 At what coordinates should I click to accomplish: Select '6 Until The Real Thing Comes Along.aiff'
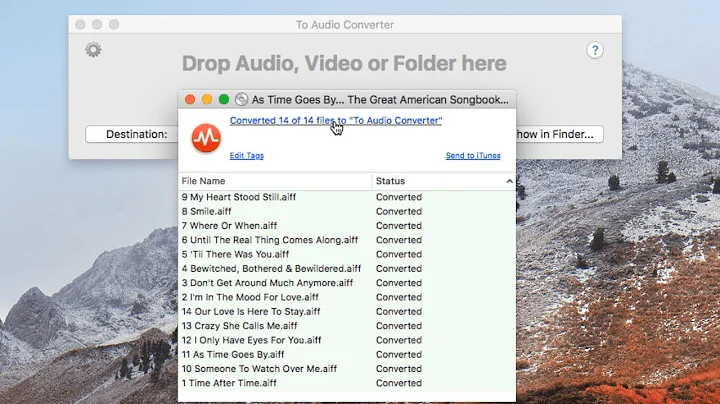pos(347,240)
